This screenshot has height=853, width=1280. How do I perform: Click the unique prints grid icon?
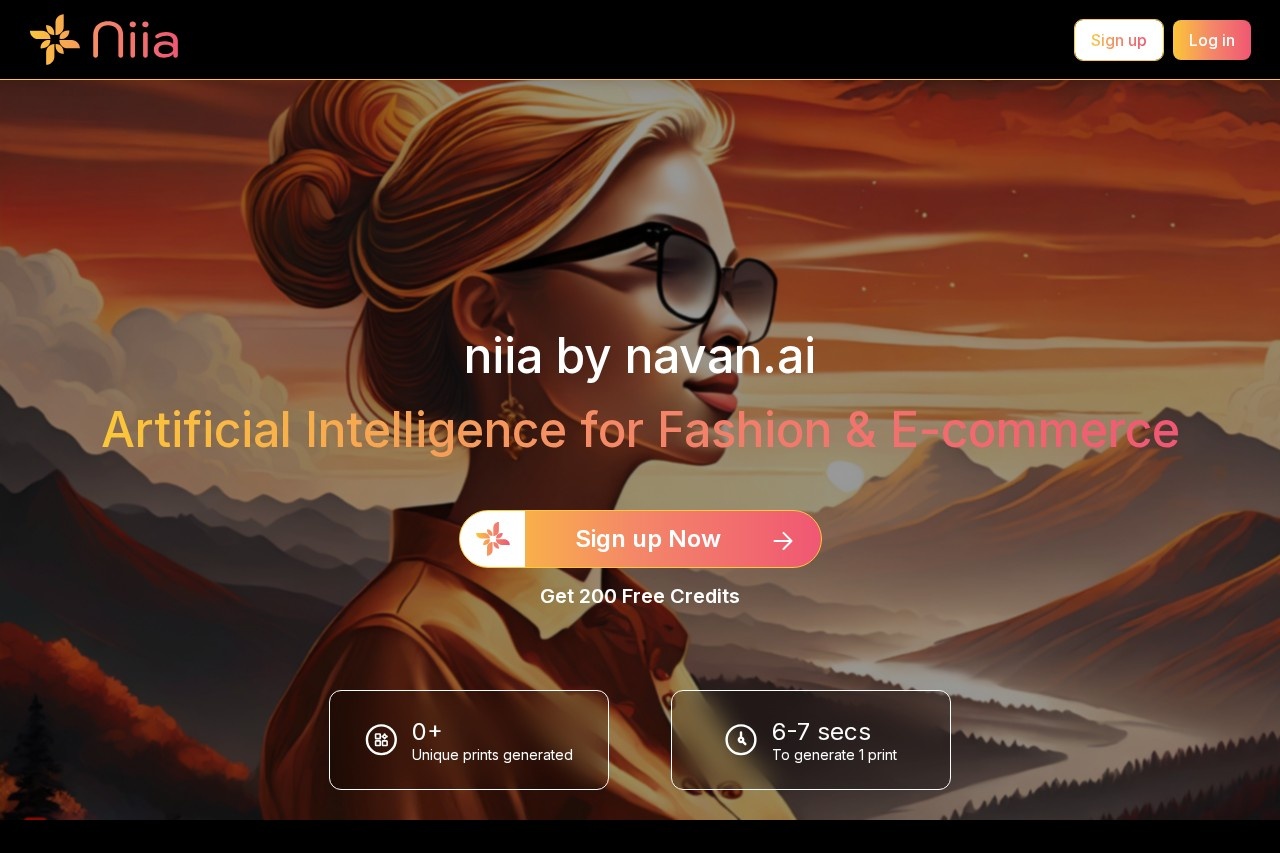pos(381,740)
